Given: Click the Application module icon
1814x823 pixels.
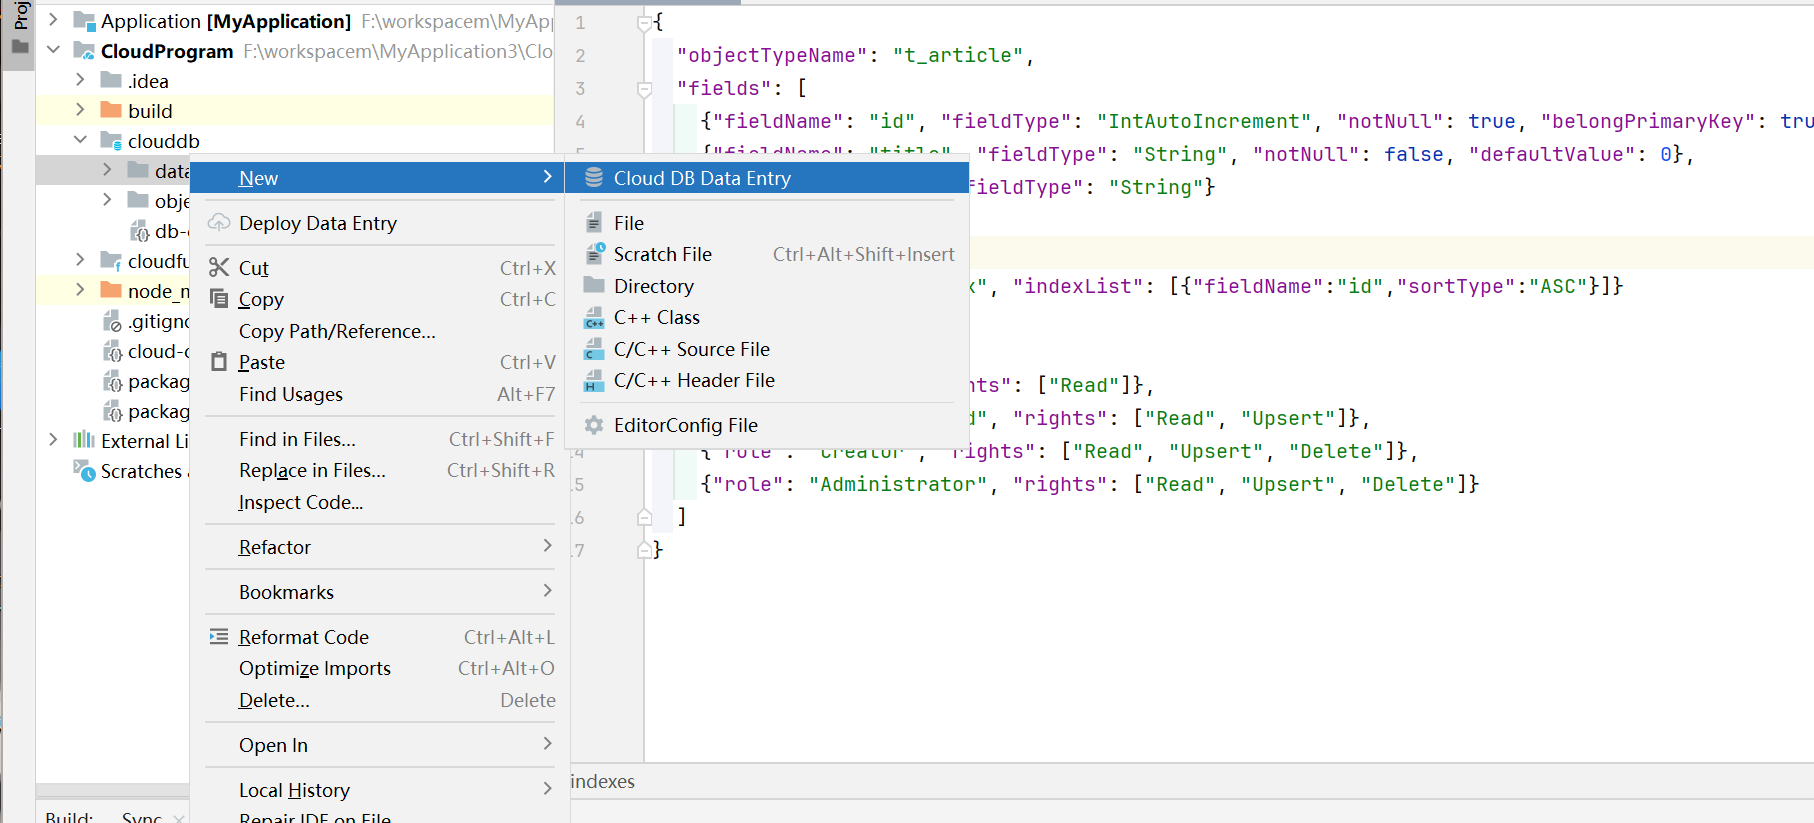Looking at the screenshot, I should [x=85, y=21].
